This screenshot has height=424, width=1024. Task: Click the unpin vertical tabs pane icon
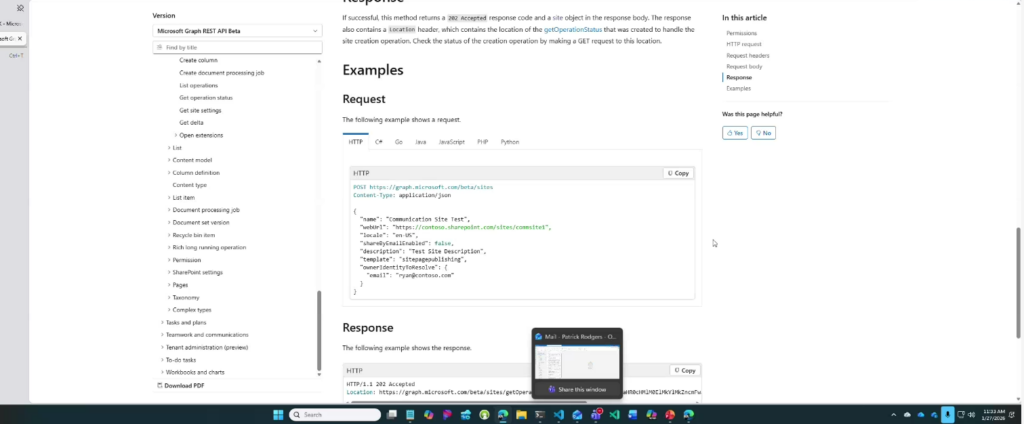click(20, 8)
